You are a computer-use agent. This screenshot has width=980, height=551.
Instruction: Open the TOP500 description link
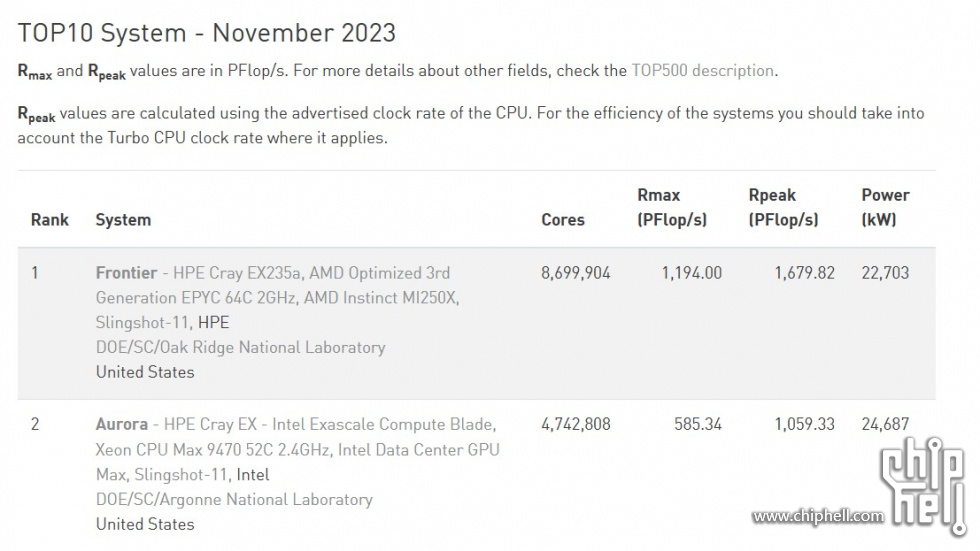tap(702, 71)
